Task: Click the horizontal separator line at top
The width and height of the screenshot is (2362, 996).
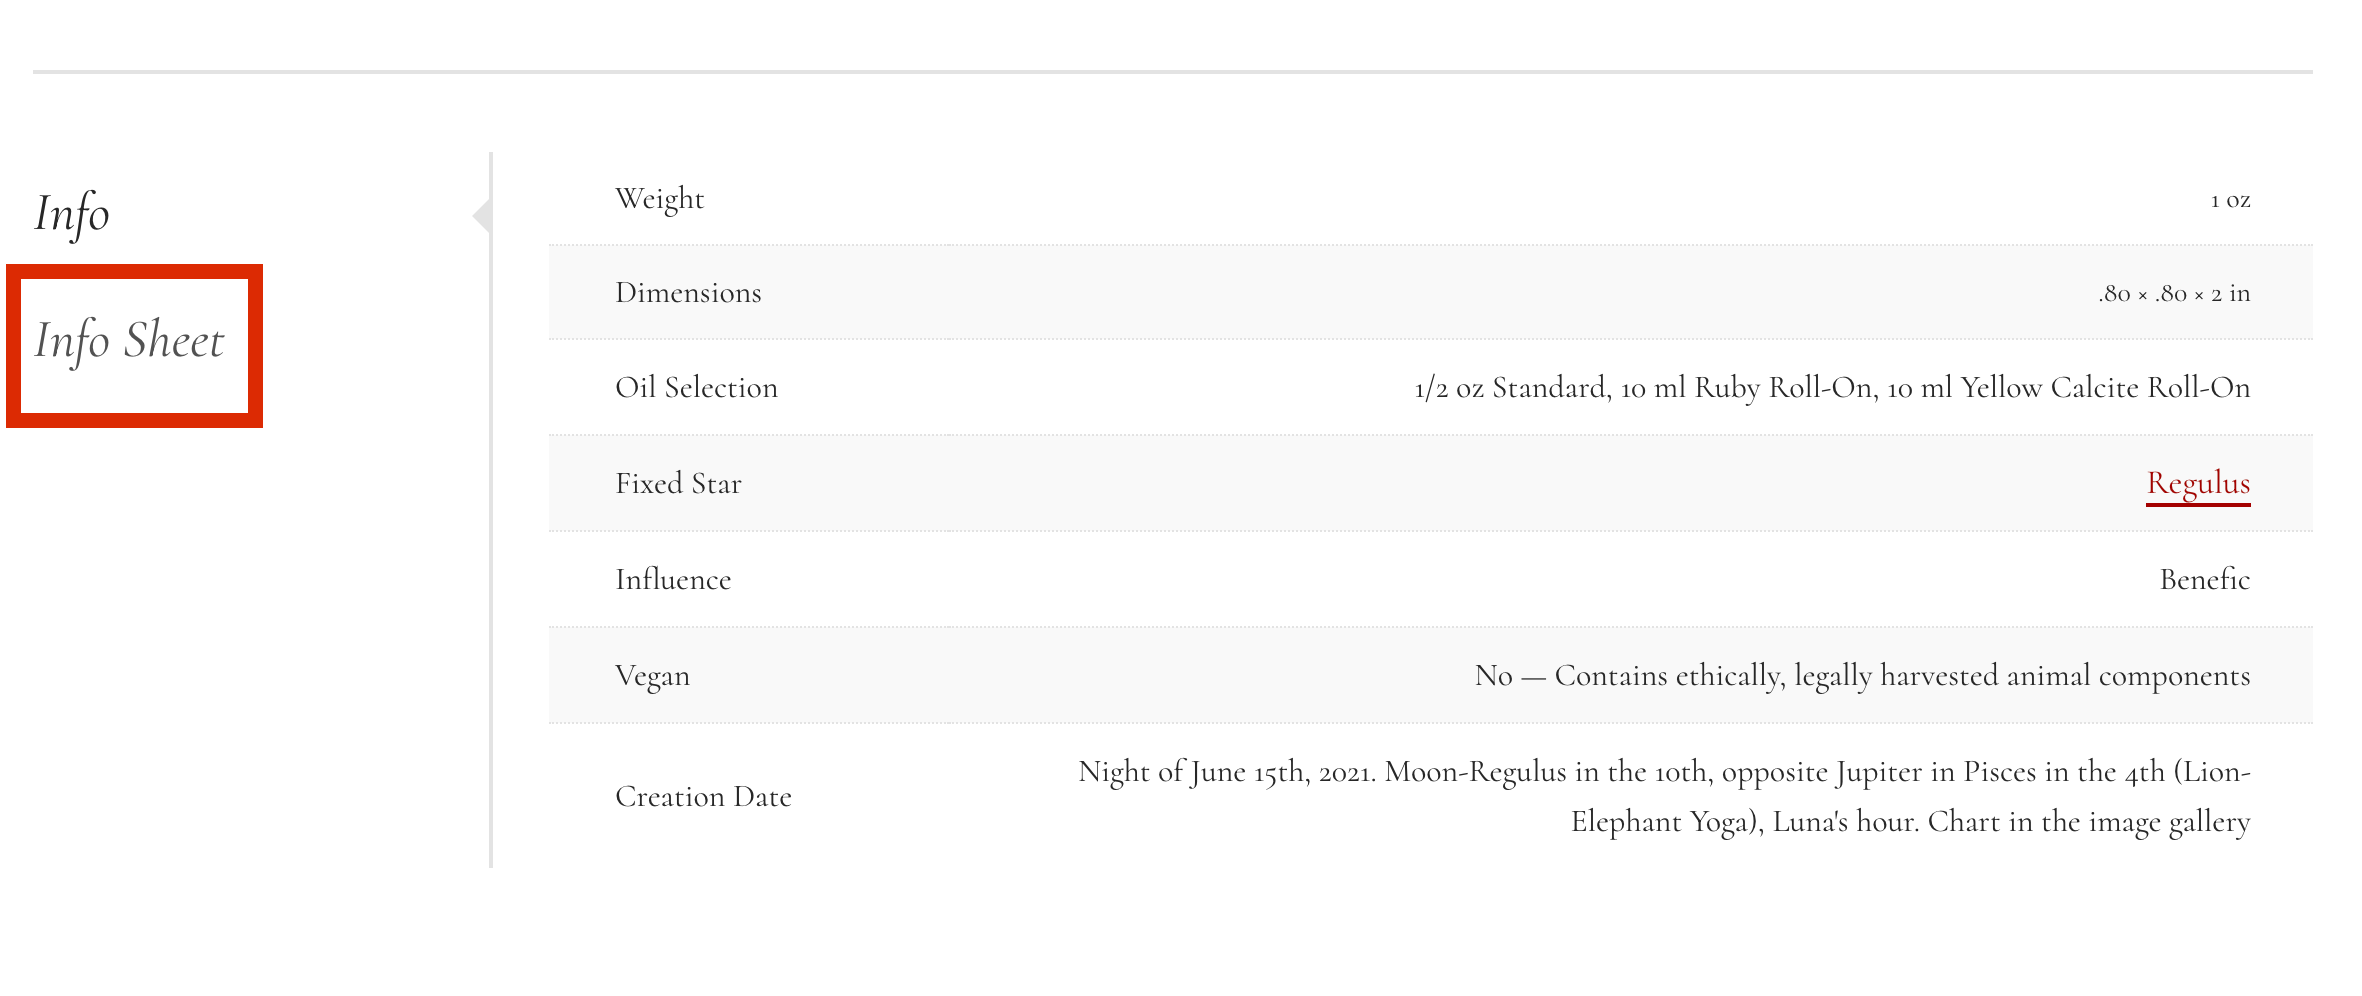Action: 1173,72
